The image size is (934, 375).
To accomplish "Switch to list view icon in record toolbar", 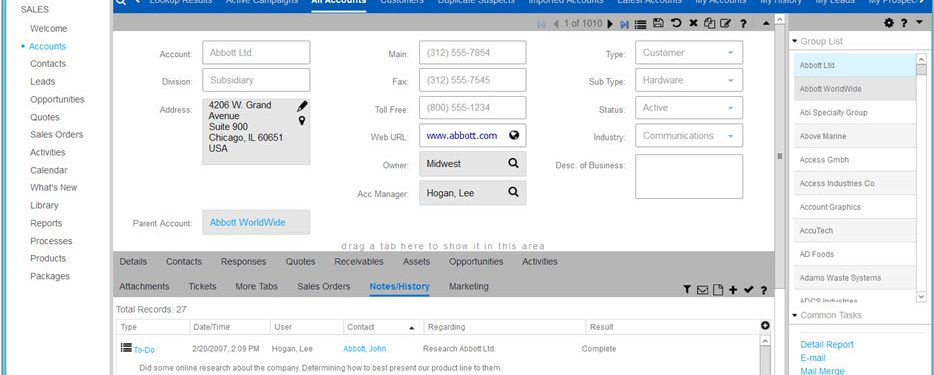I will click(x=641, y=24).
